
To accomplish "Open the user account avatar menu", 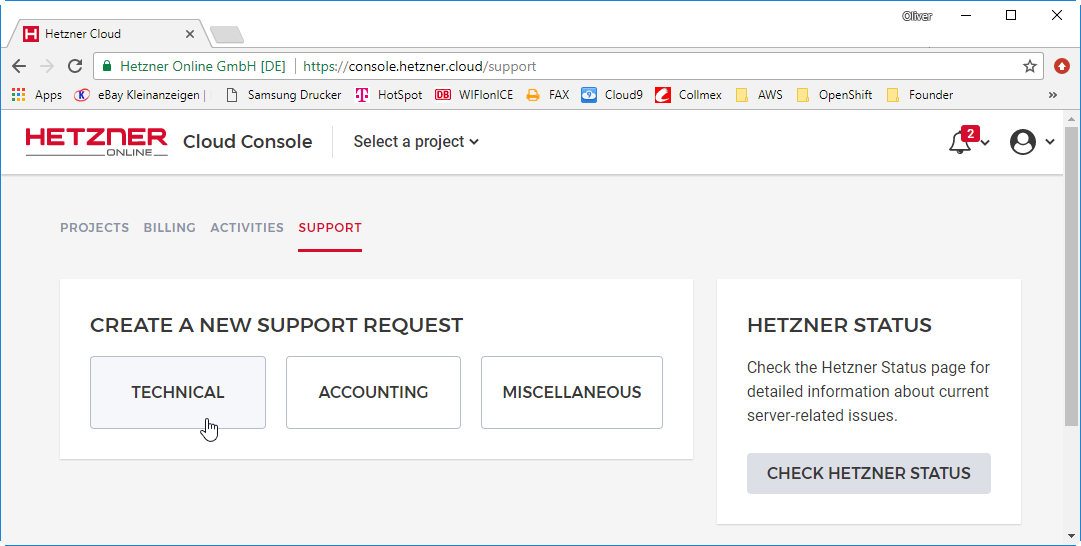I will point(1022,142).
